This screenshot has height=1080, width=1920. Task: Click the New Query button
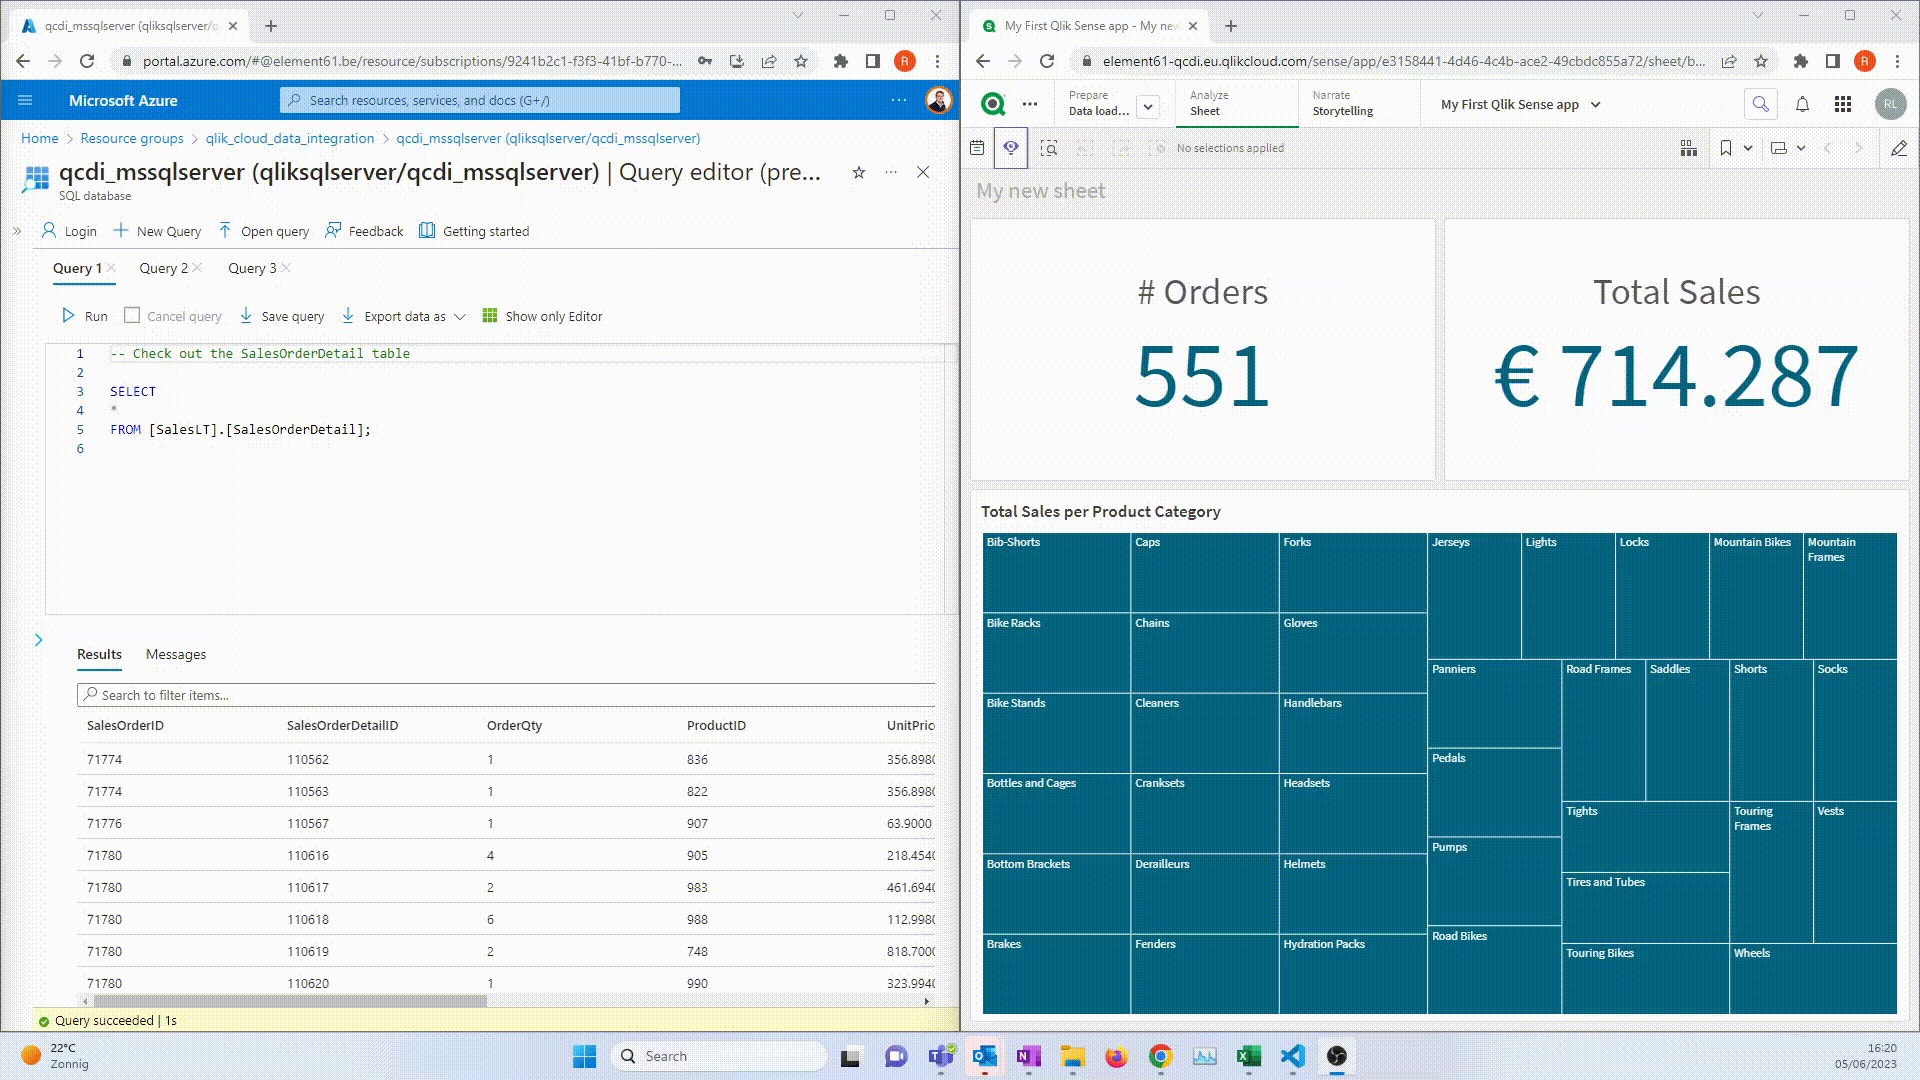(x=157, y=231)
